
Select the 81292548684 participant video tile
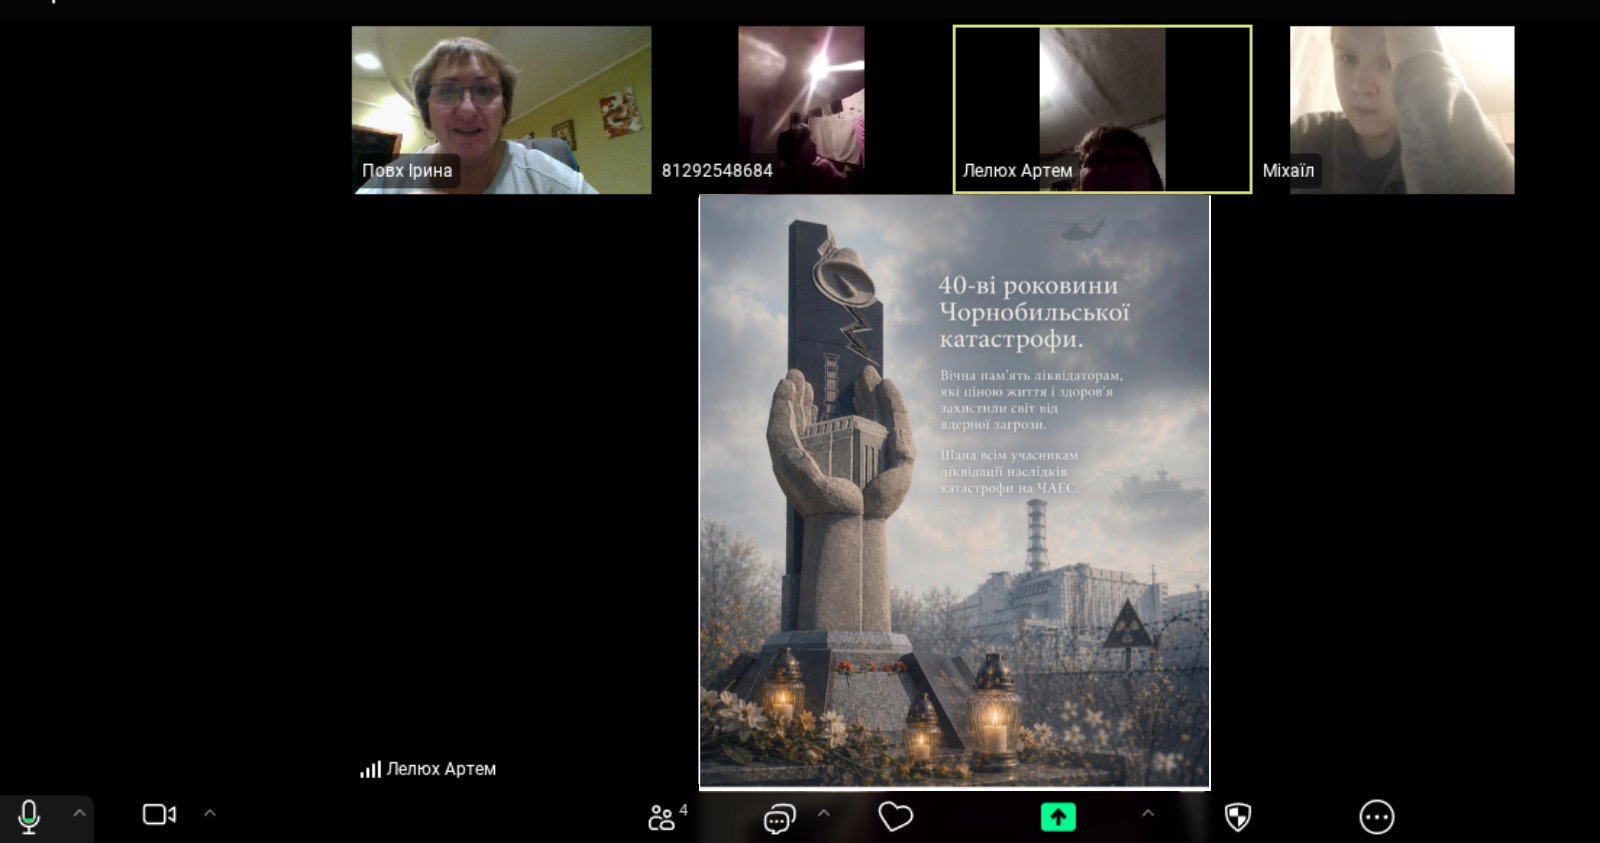pos(800,100)
